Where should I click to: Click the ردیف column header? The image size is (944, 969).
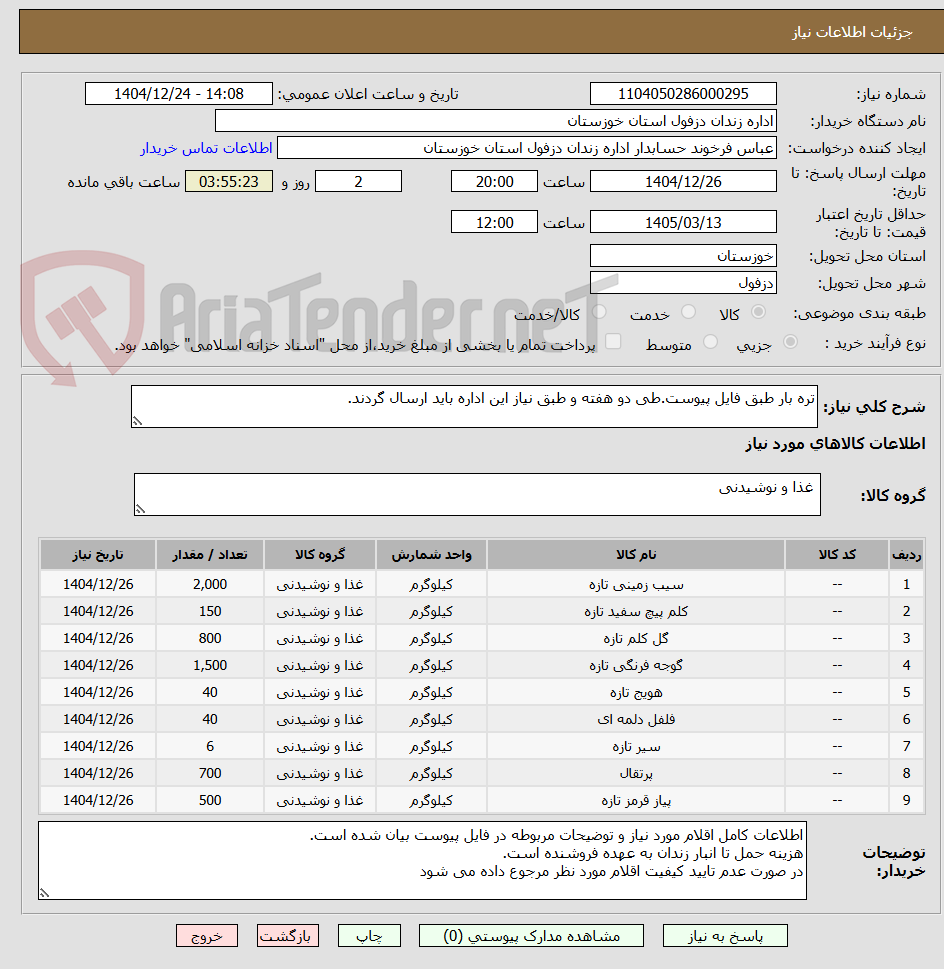906,554
